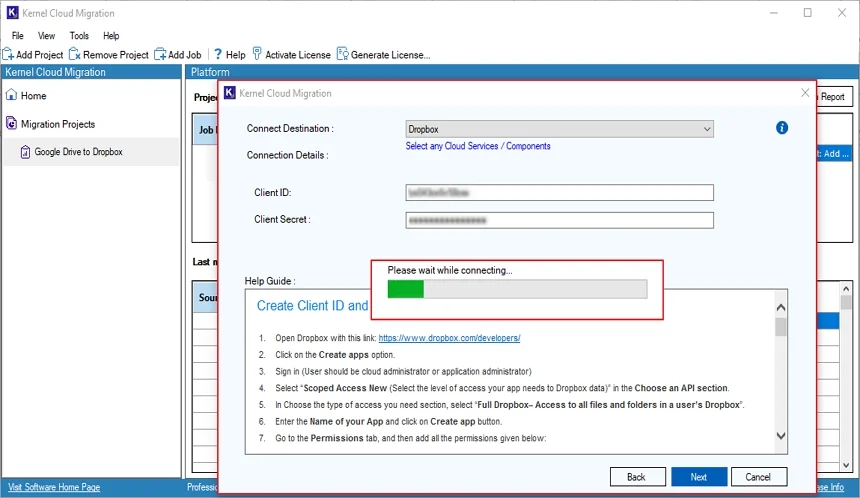The width and height of the screenshot is (860, 498).
Task: Click the Report button in main window
Action: pos(833,97)
